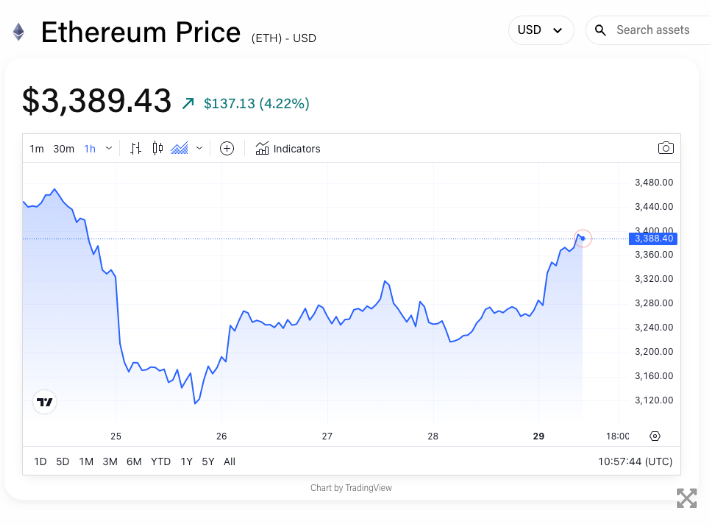The image size is (710, 526).
Task: Expand the chart style dropdown arrow
Action: [199, 148]
